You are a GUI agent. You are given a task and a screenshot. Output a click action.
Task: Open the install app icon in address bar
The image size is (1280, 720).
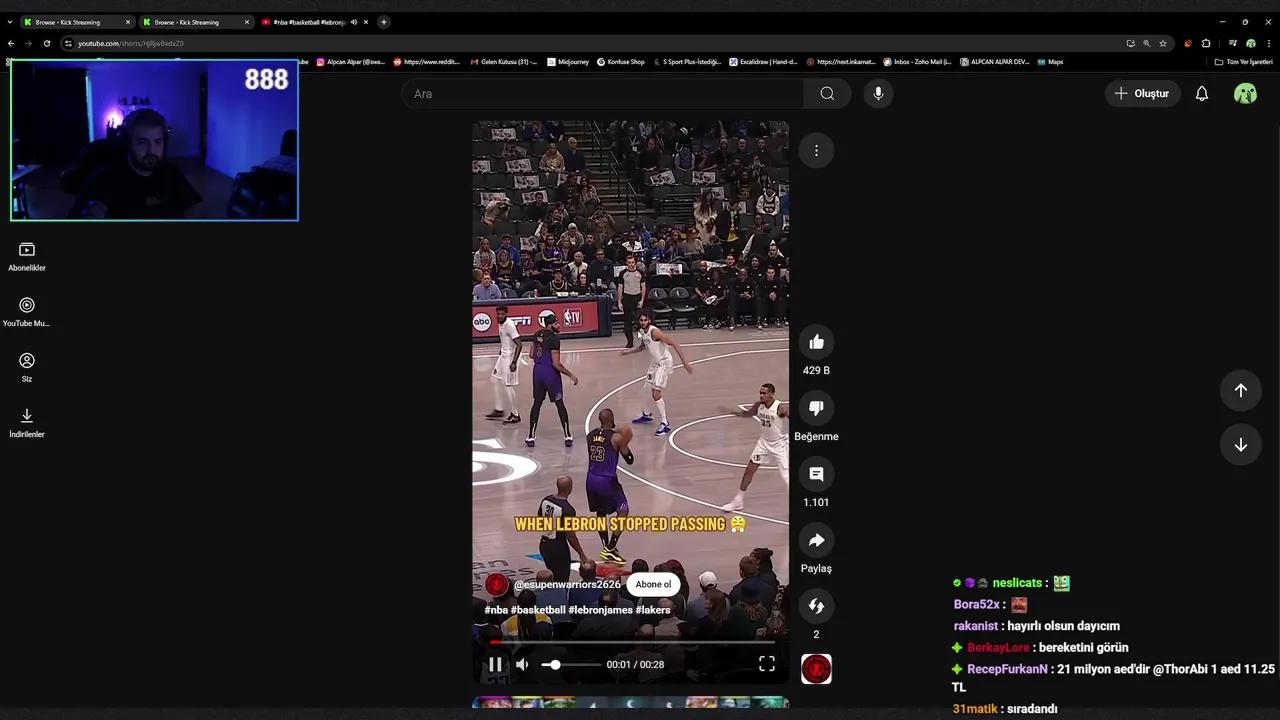(x=1130, y=43)
